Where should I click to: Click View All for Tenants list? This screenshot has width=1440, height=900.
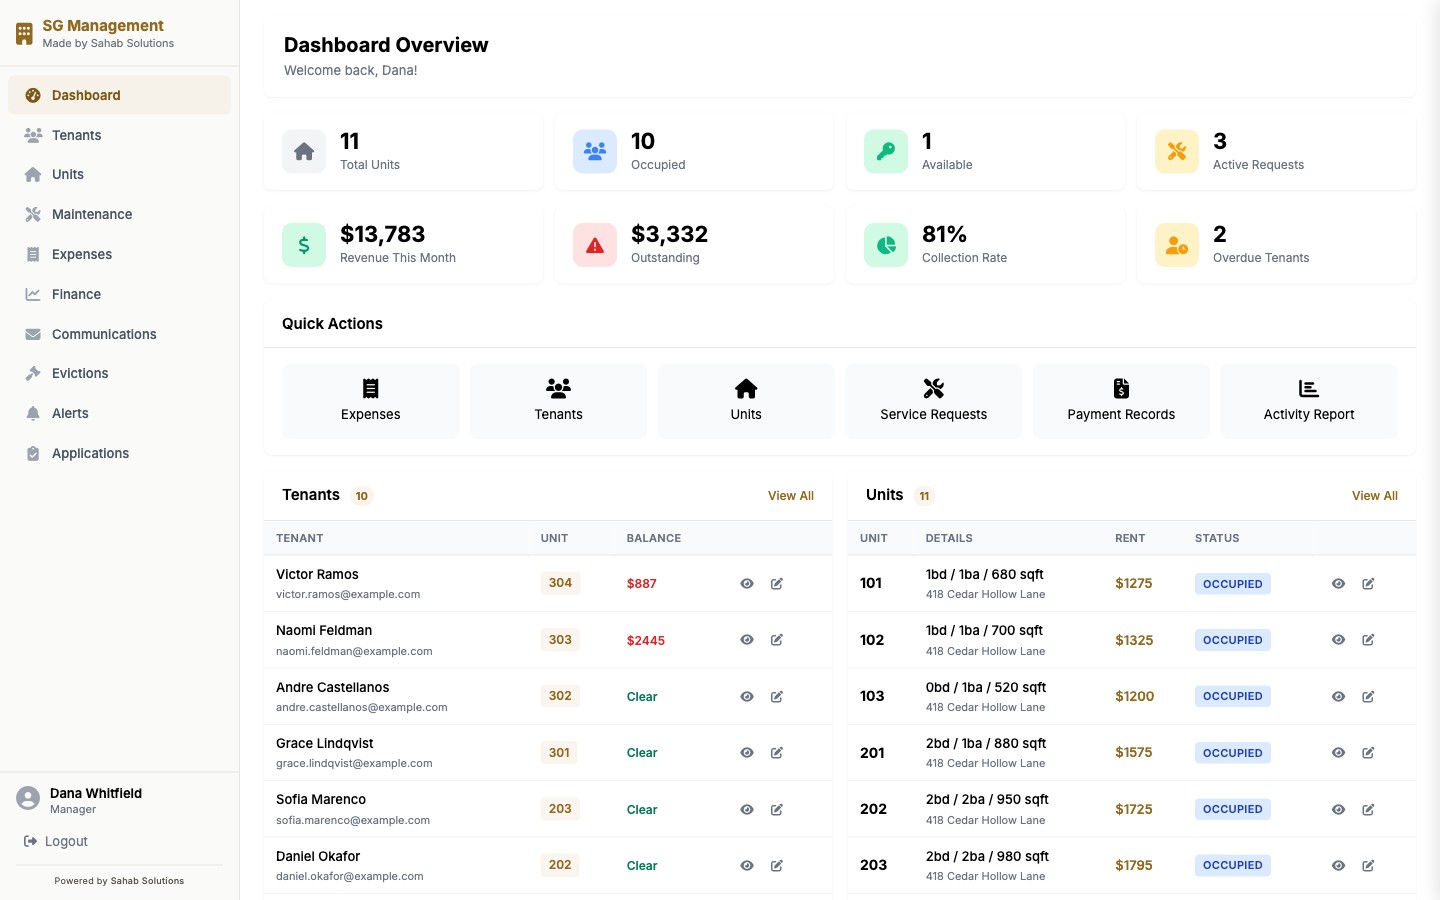[791, 496]
